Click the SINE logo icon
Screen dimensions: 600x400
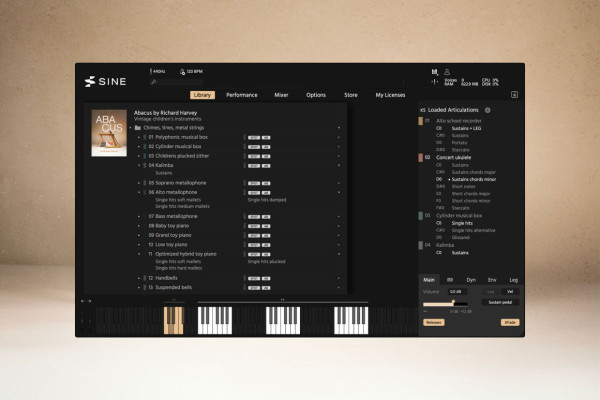click(90, 81)
